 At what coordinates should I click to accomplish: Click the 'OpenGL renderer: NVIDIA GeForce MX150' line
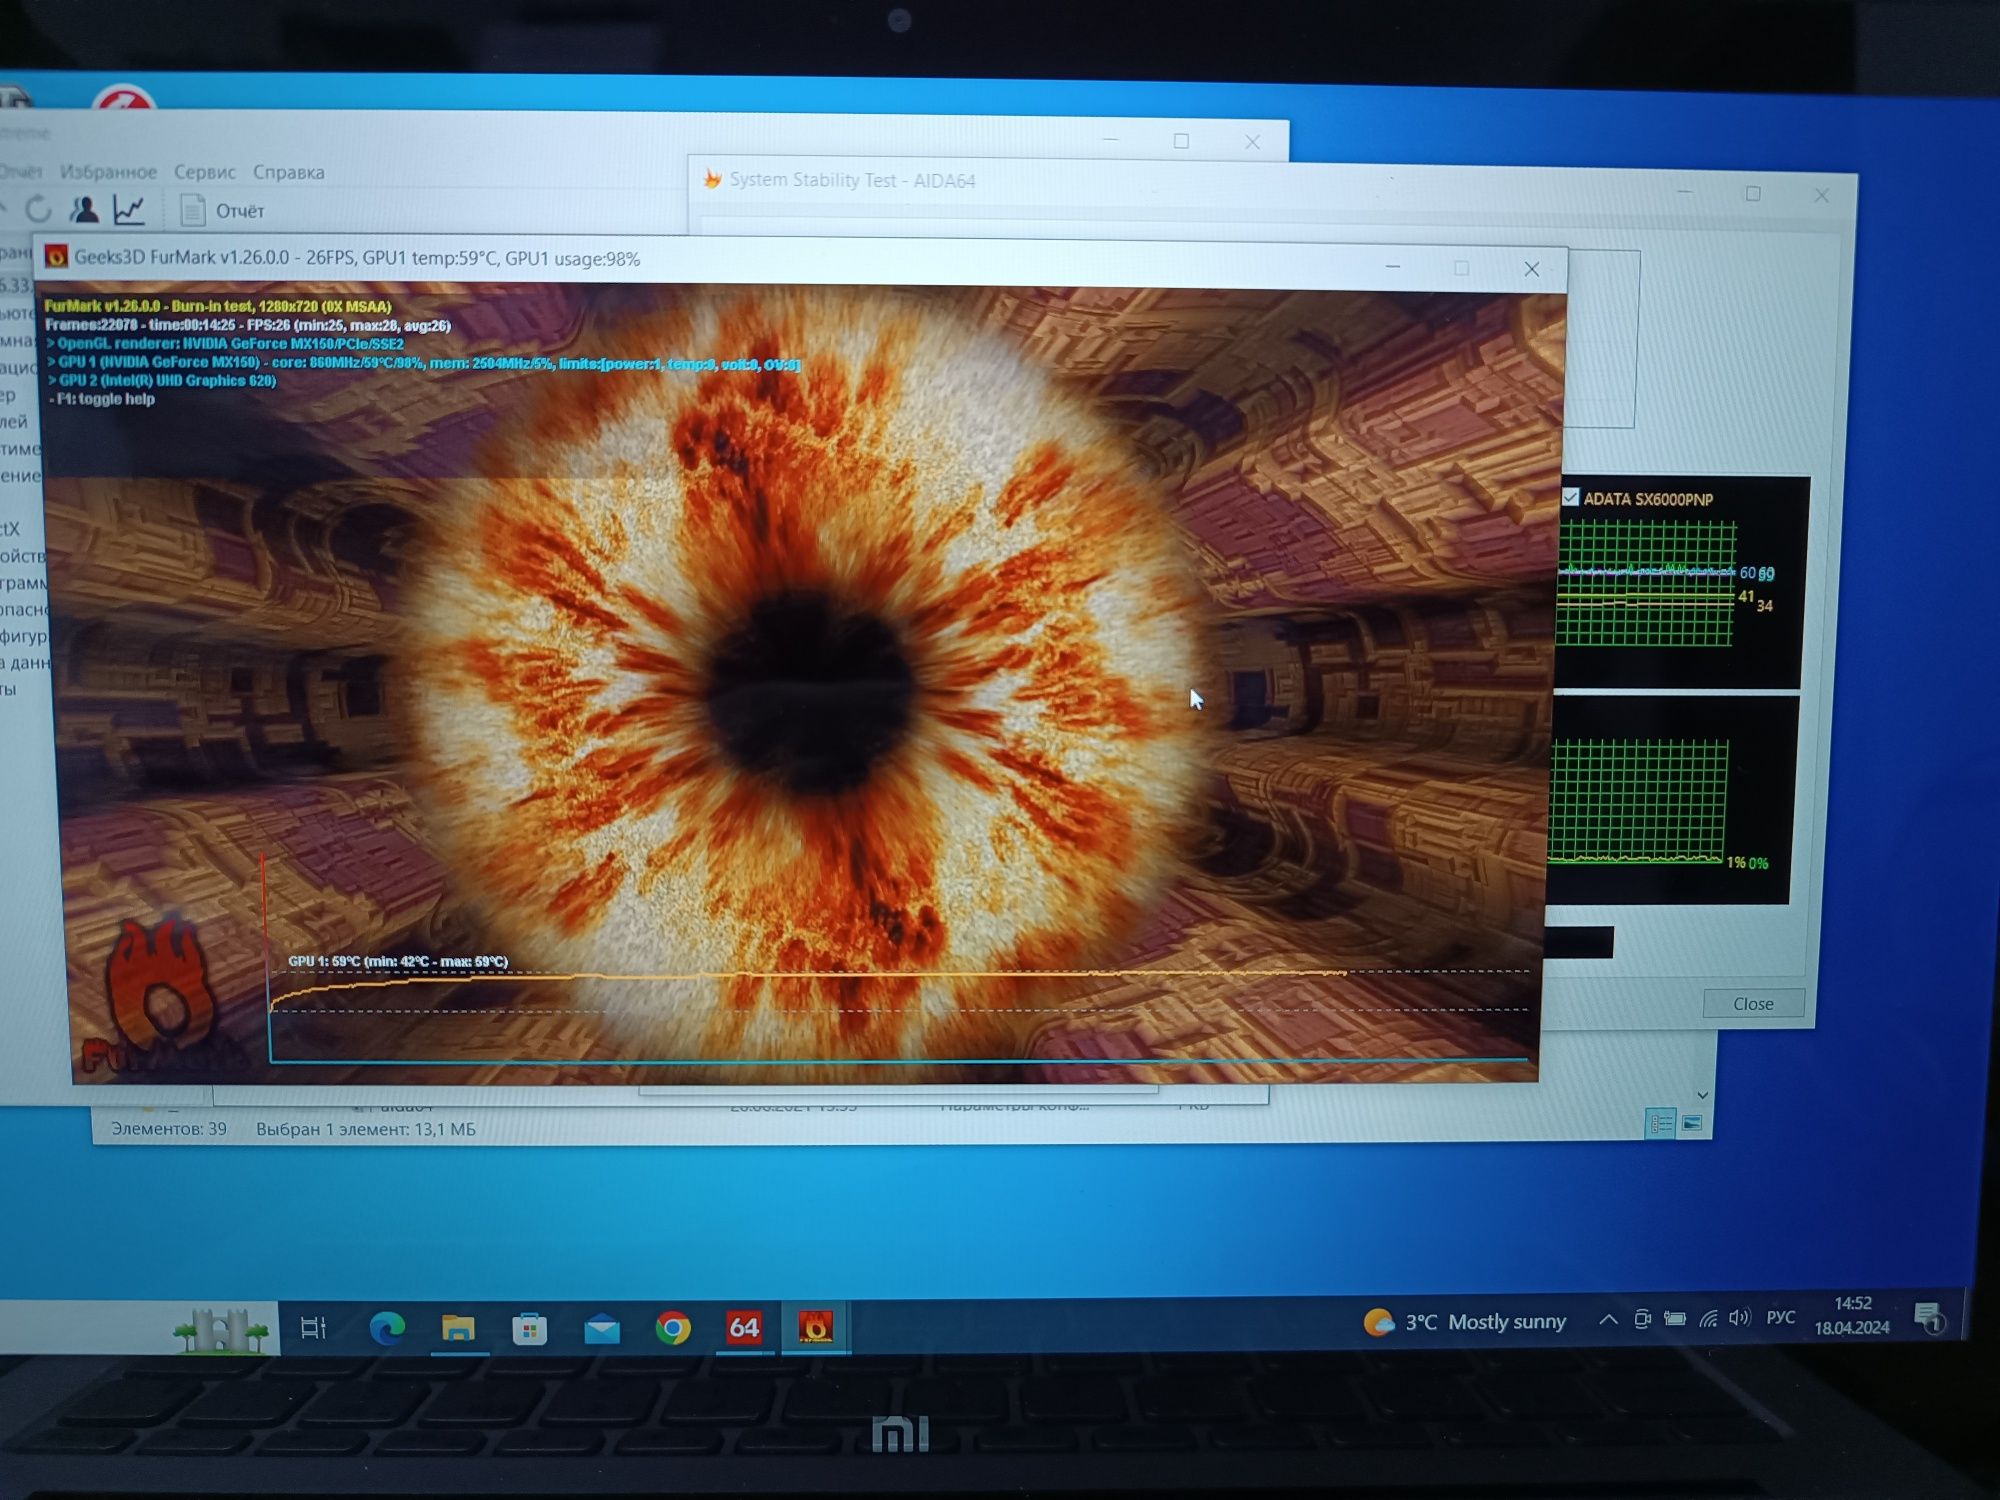coord(225,343)
